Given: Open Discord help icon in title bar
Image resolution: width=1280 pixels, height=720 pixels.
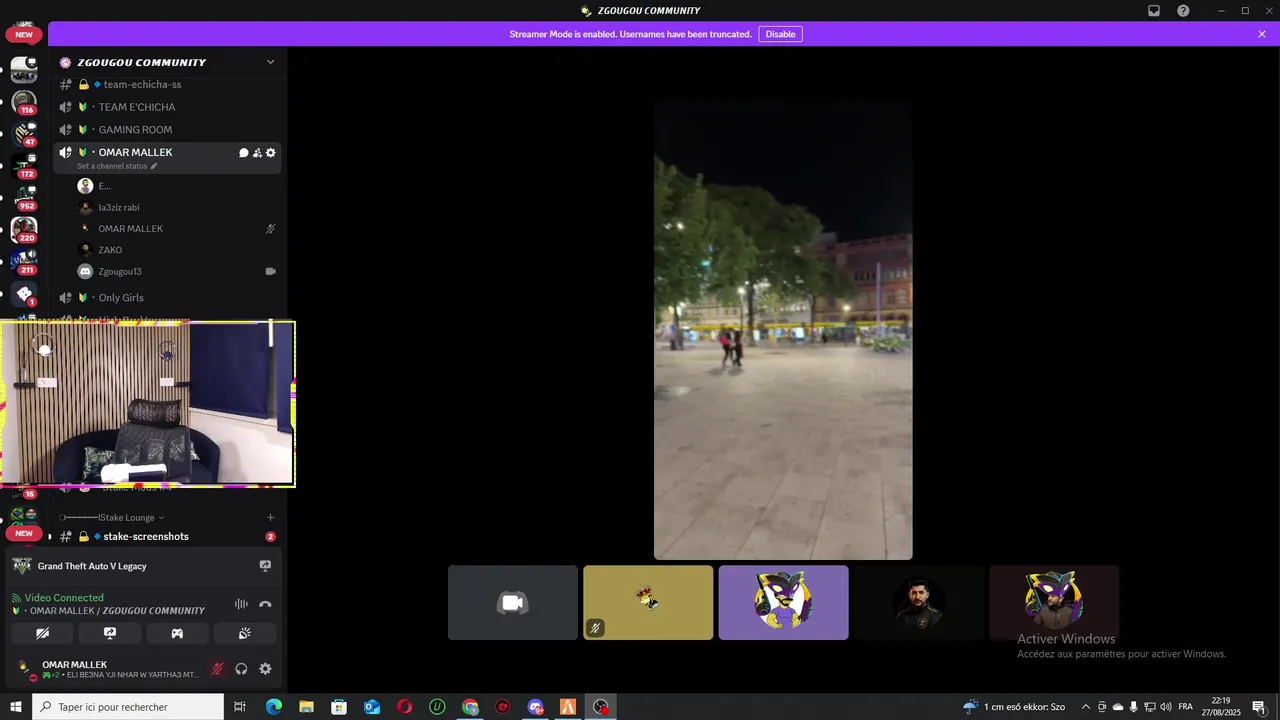Looking at the screenshot, I should 1183,10.
